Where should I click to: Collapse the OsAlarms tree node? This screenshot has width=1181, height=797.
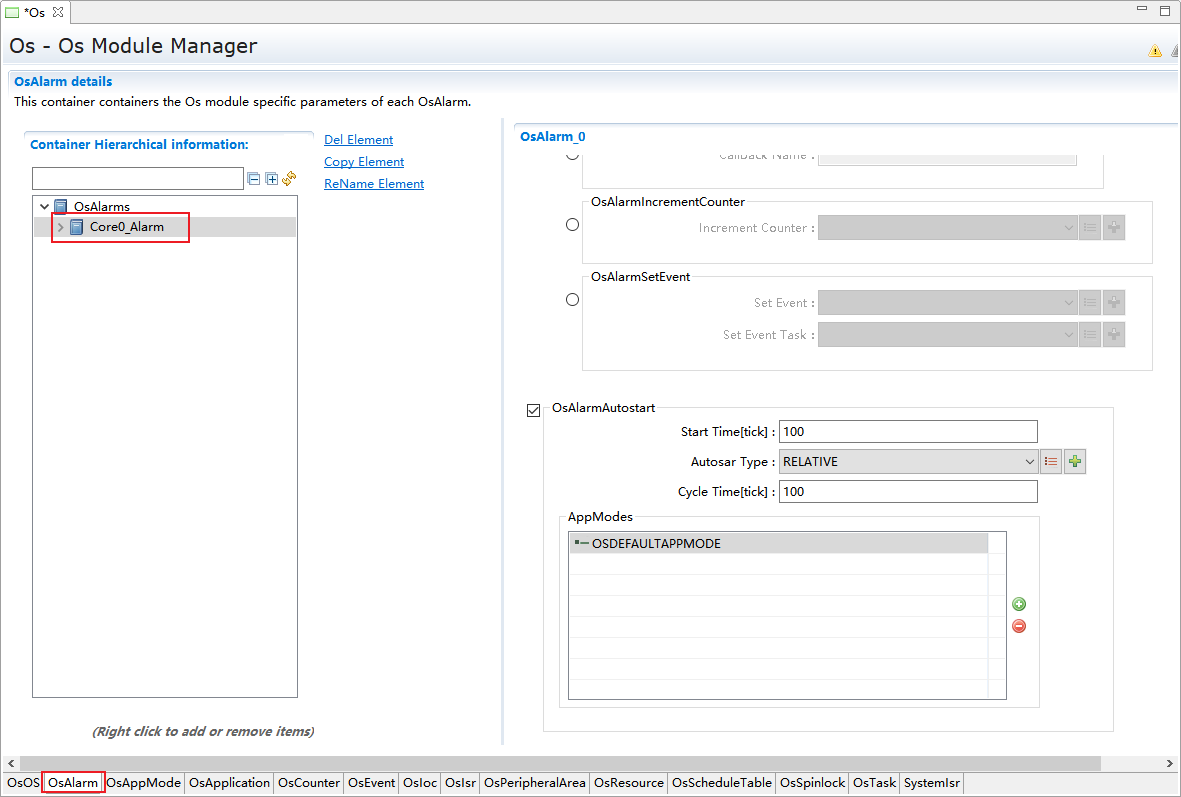44,207
